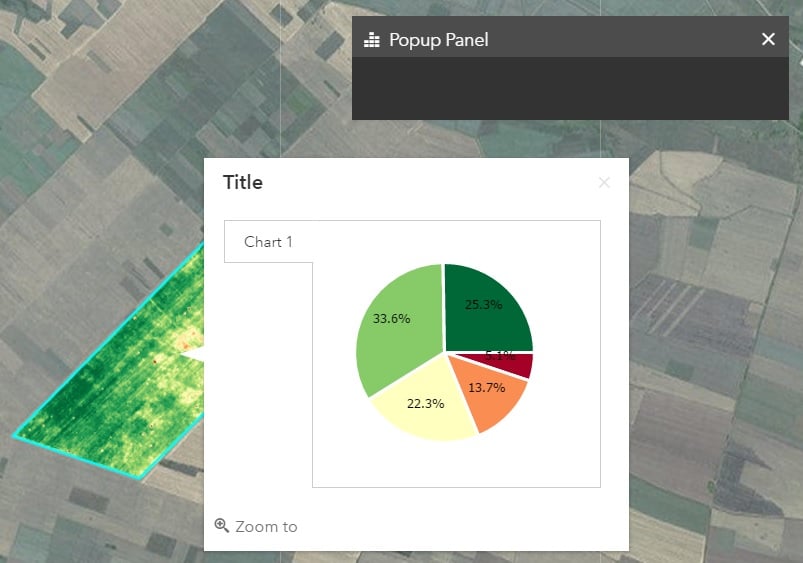803x563 pixels.
Task: Close the Popup Panel
Action: point(768,39)
